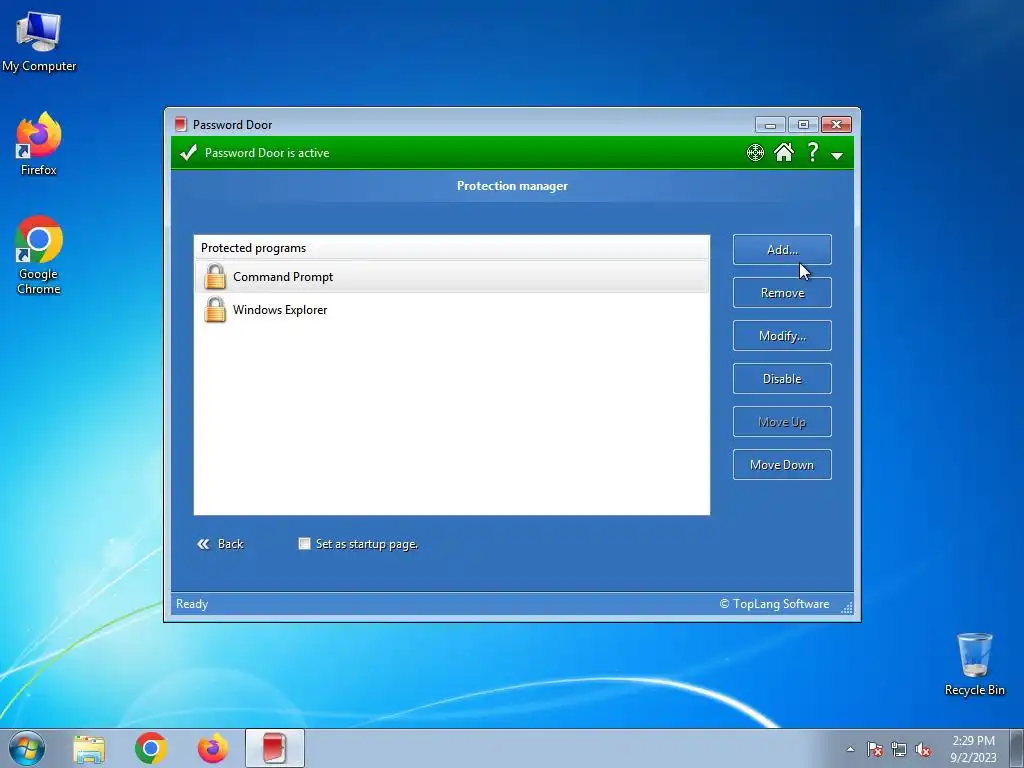Screen dimensions: 1024x768
Task: Select the Recycle Bin desktop icon
Action: click(974, 664)
